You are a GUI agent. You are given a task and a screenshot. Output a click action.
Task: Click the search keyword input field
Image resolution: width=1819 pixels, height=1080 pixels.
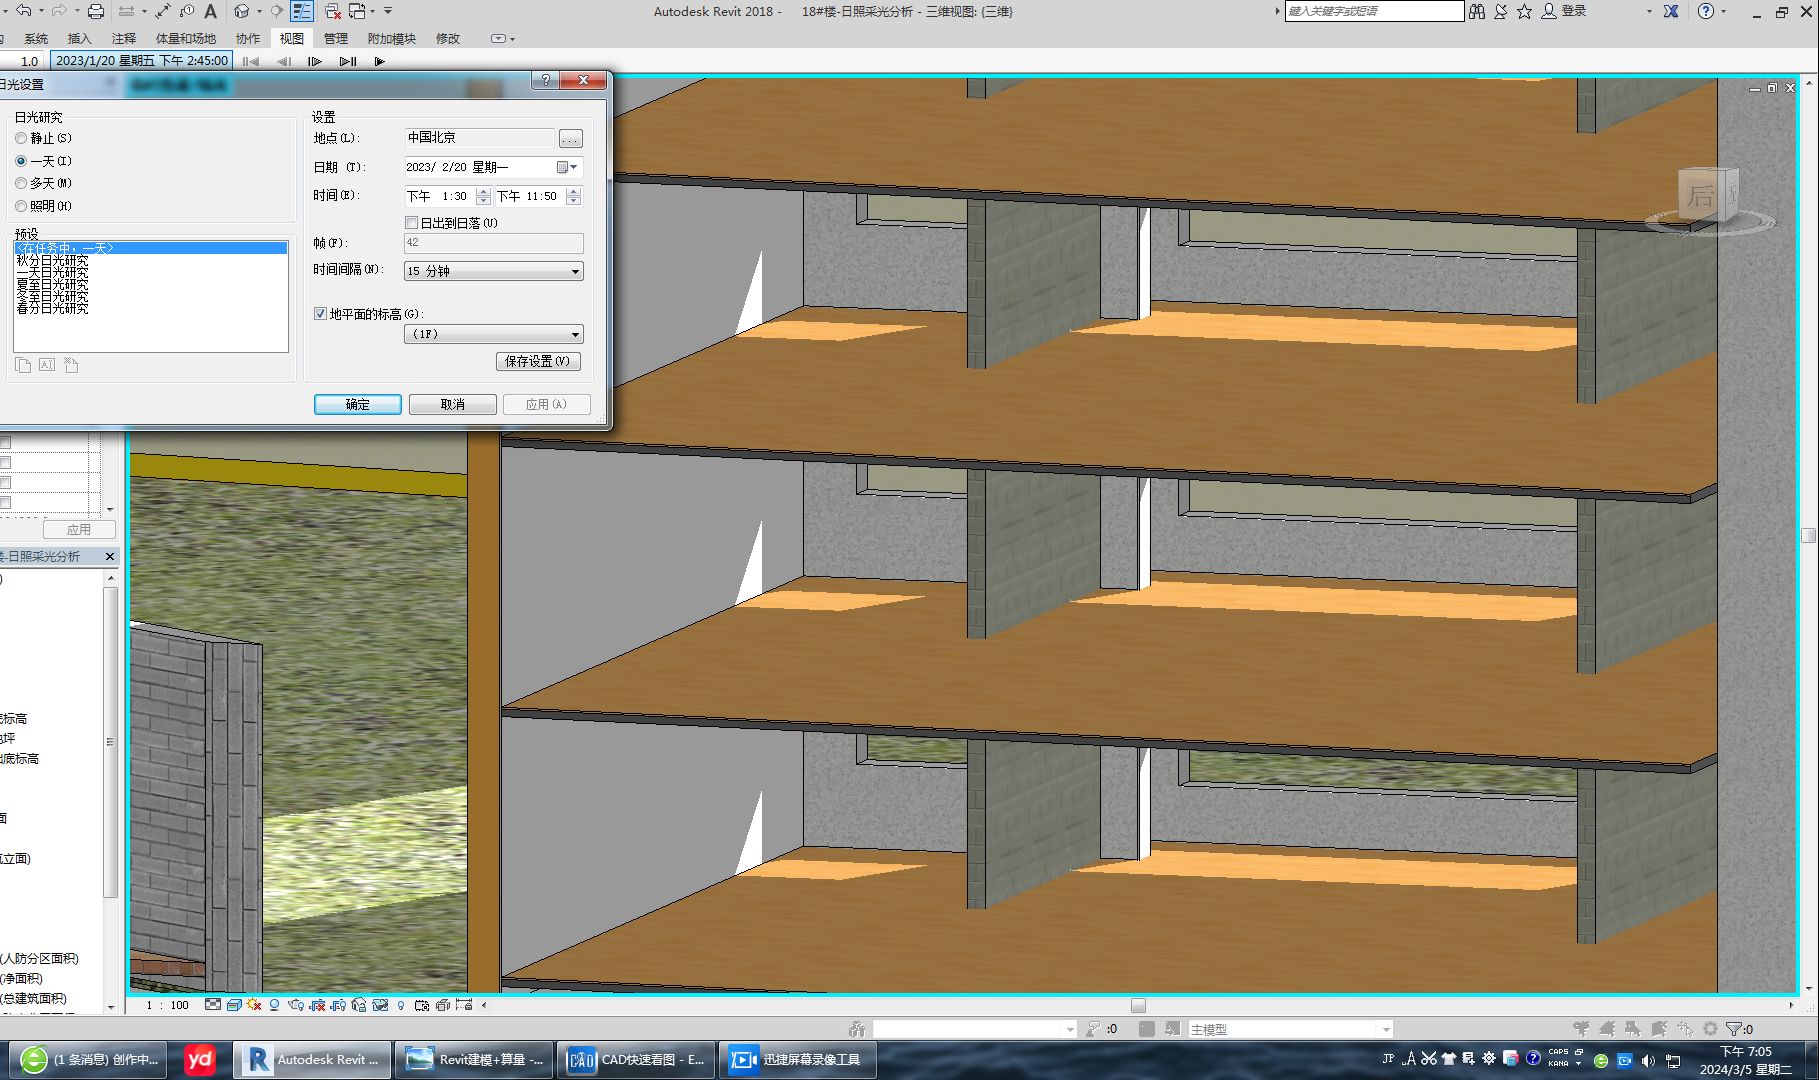click(x=1374, y=11)
